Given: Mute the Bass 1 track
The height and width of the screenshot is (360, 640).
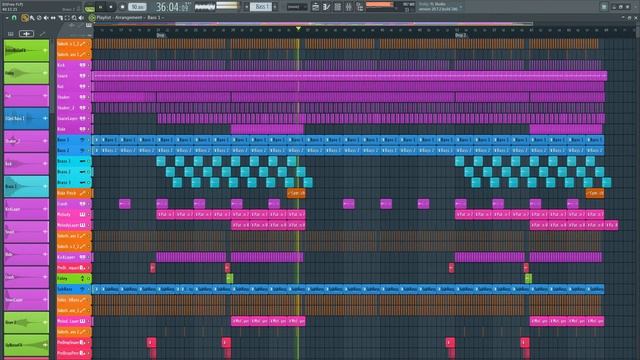Looking at the screenshot, I should pos(89,140).
